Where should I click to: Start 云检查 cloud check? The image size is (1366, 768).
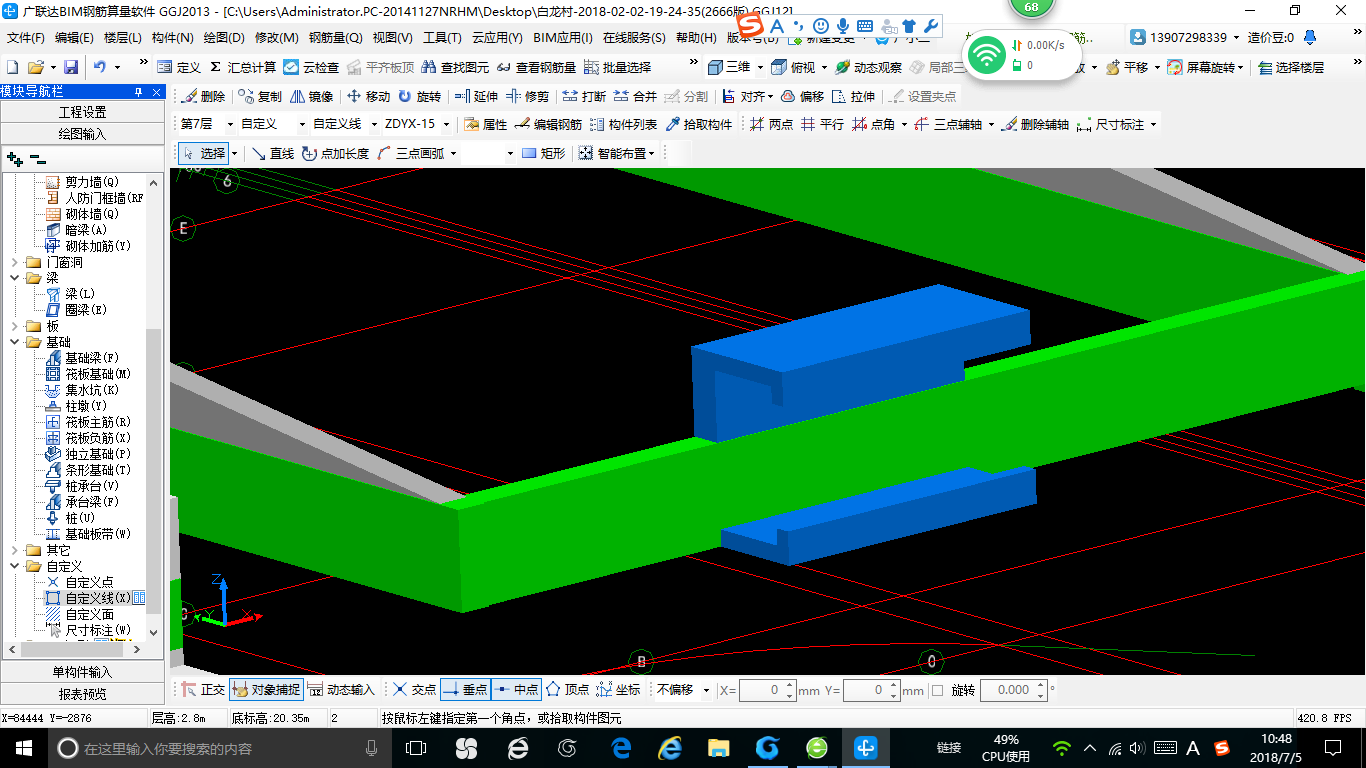(311, 67)
